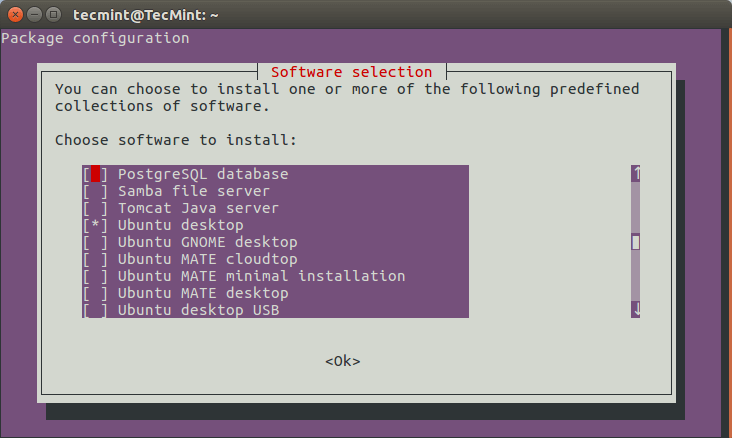
Task: Check the Tomcat Java server box
Action: pyautogui.click(x=96, y=208)
